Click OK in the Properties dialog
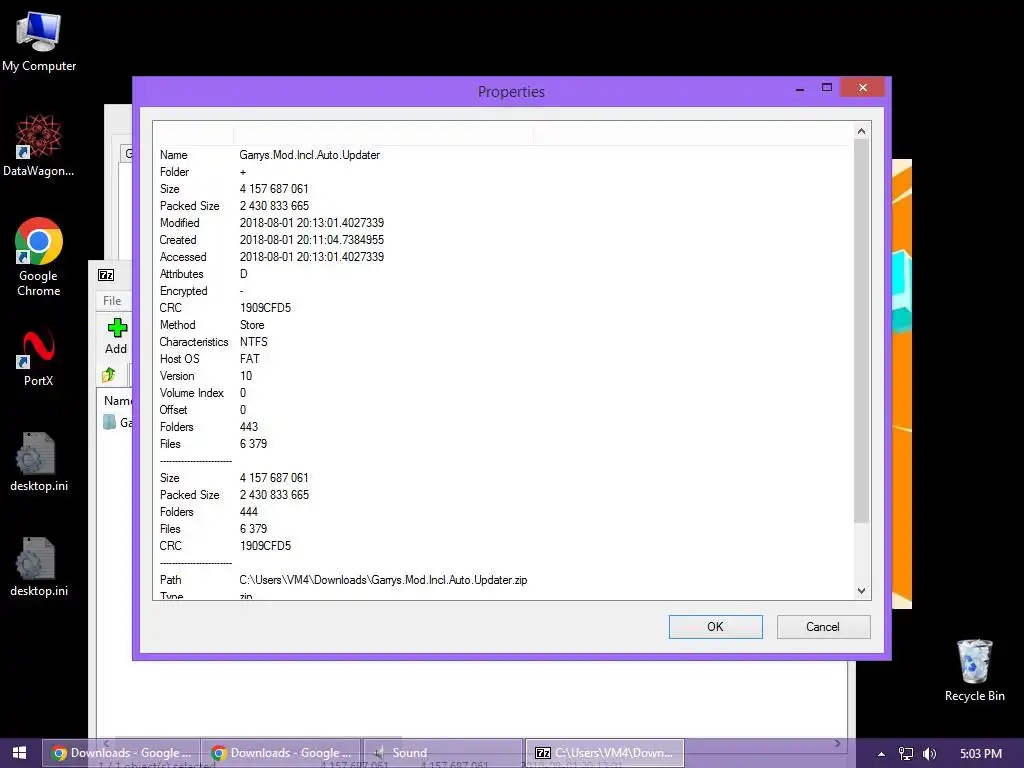Screen dimensions: 1024x768 (716, 627)
